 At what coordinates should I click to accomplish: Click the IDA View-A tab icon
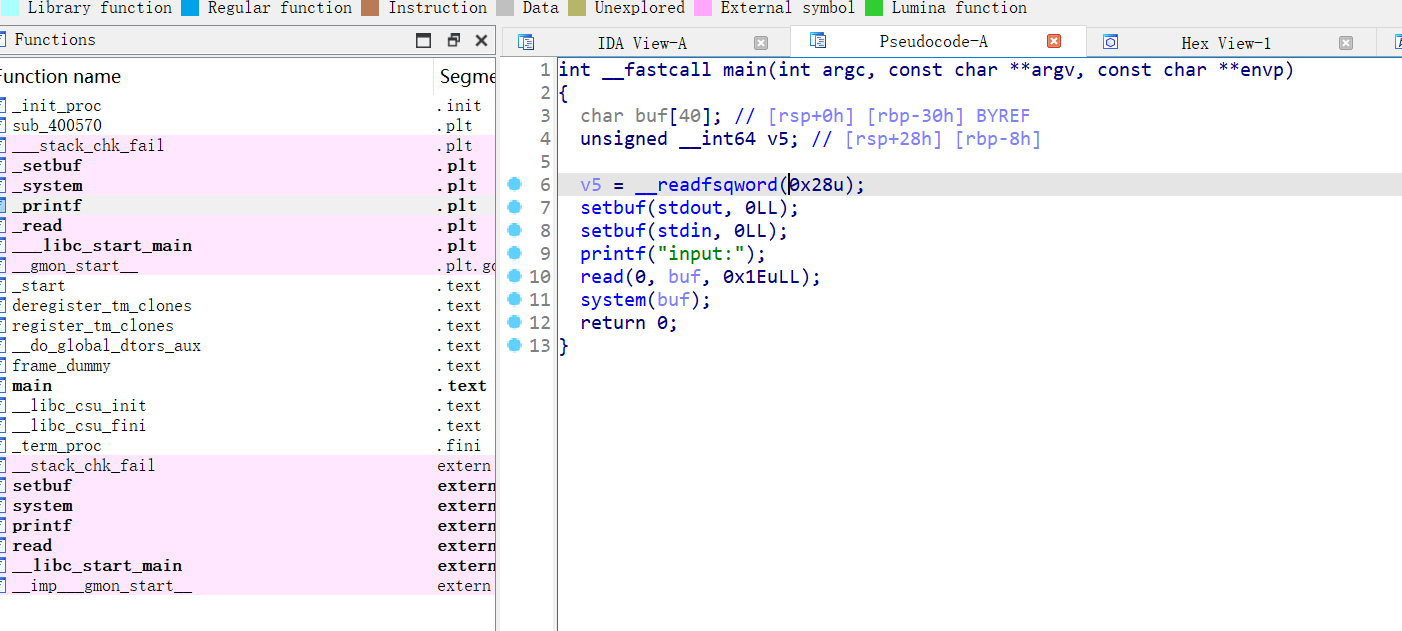(526, 43)
